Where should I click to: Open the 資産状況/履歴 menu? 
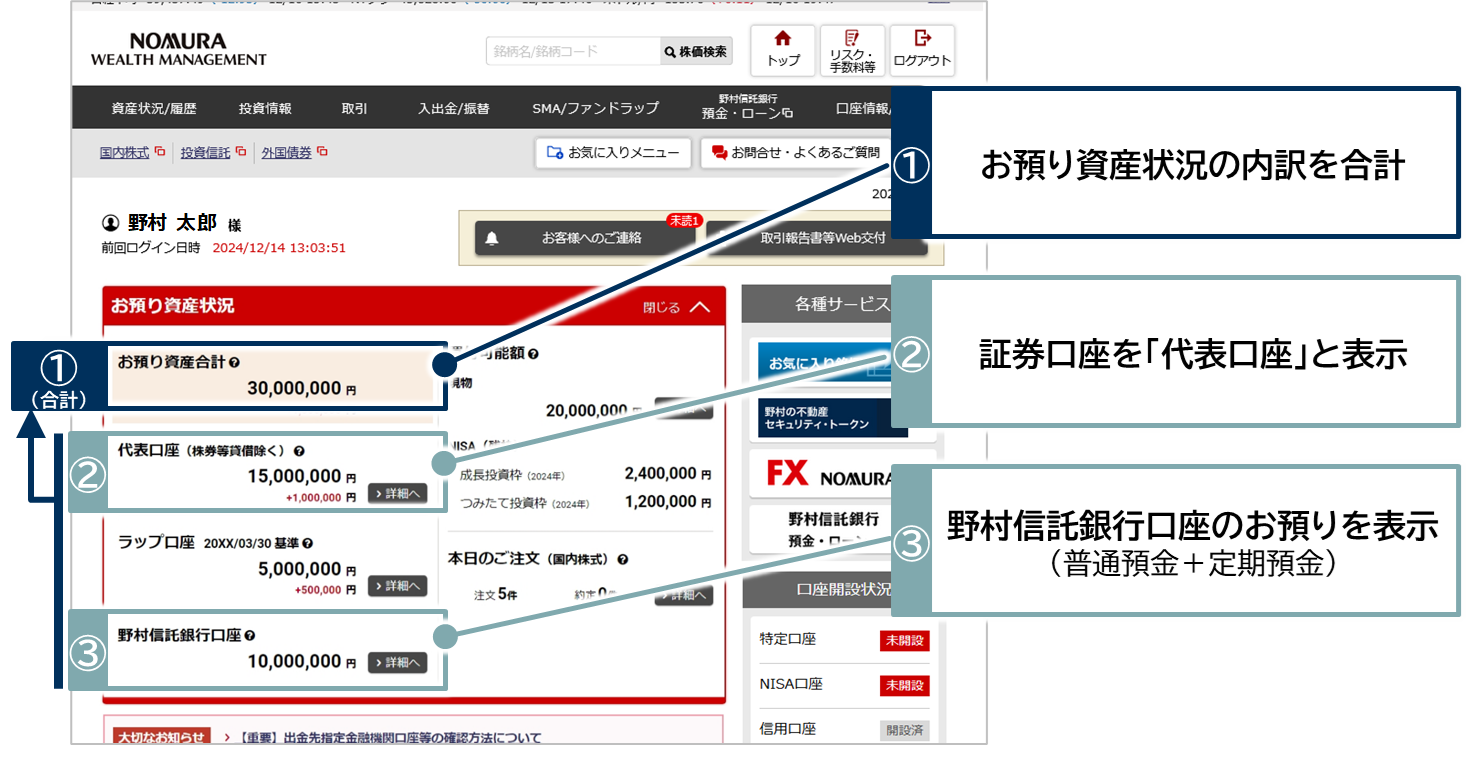coord(154,108)
